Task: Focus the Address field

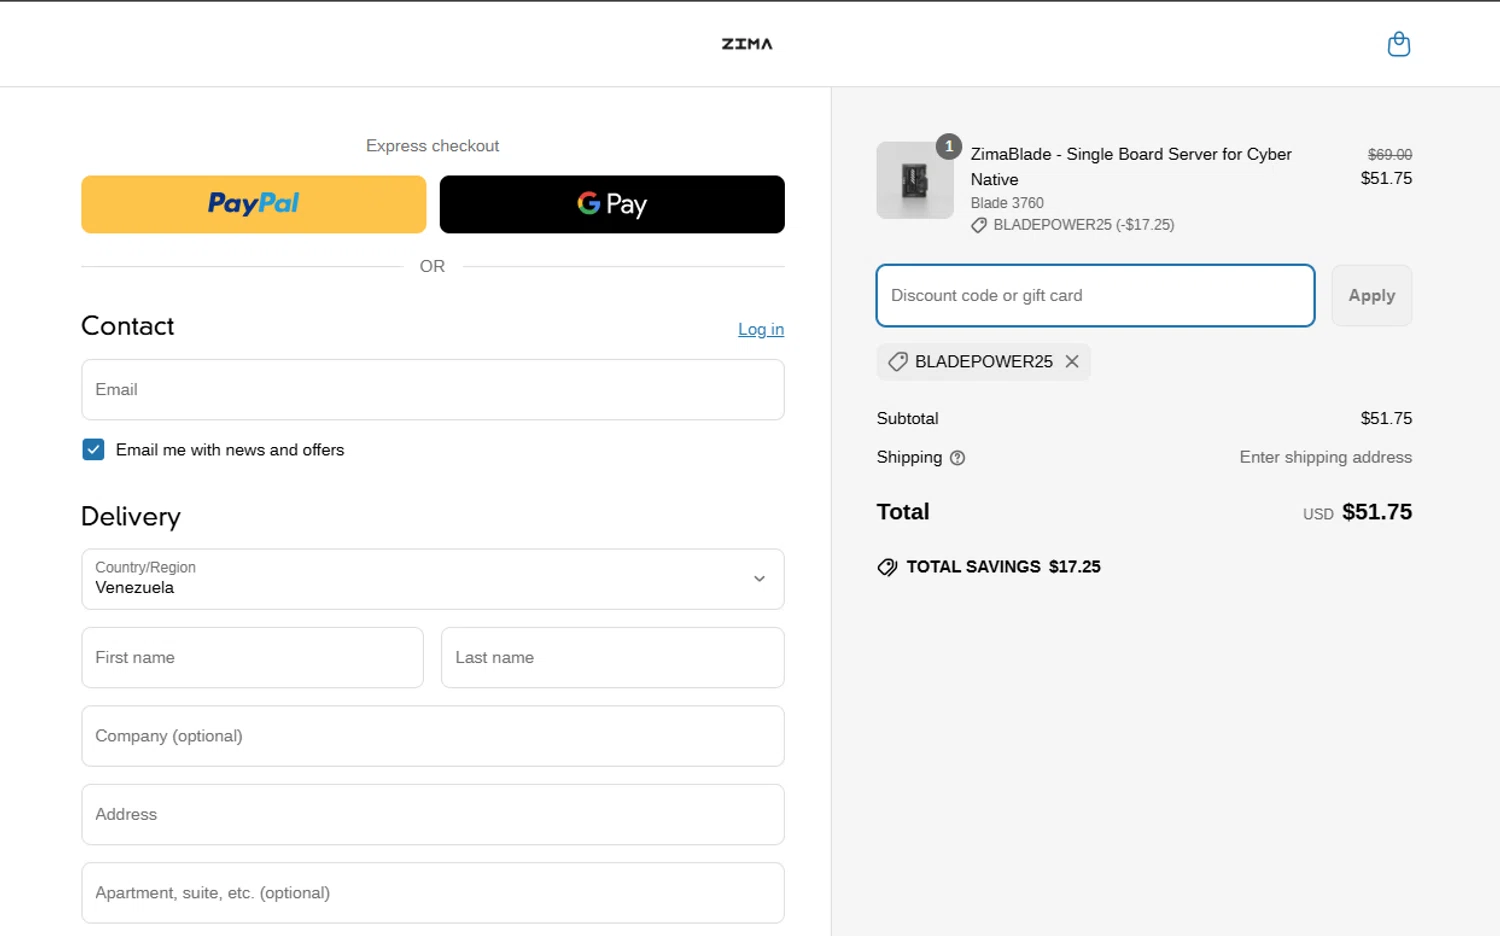Action: [433, 815]
